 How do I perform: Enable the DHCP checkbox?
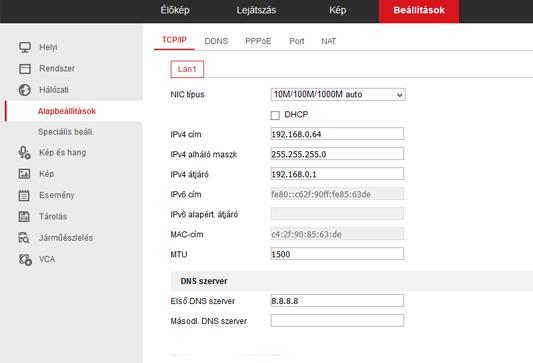tap(275, 115)
